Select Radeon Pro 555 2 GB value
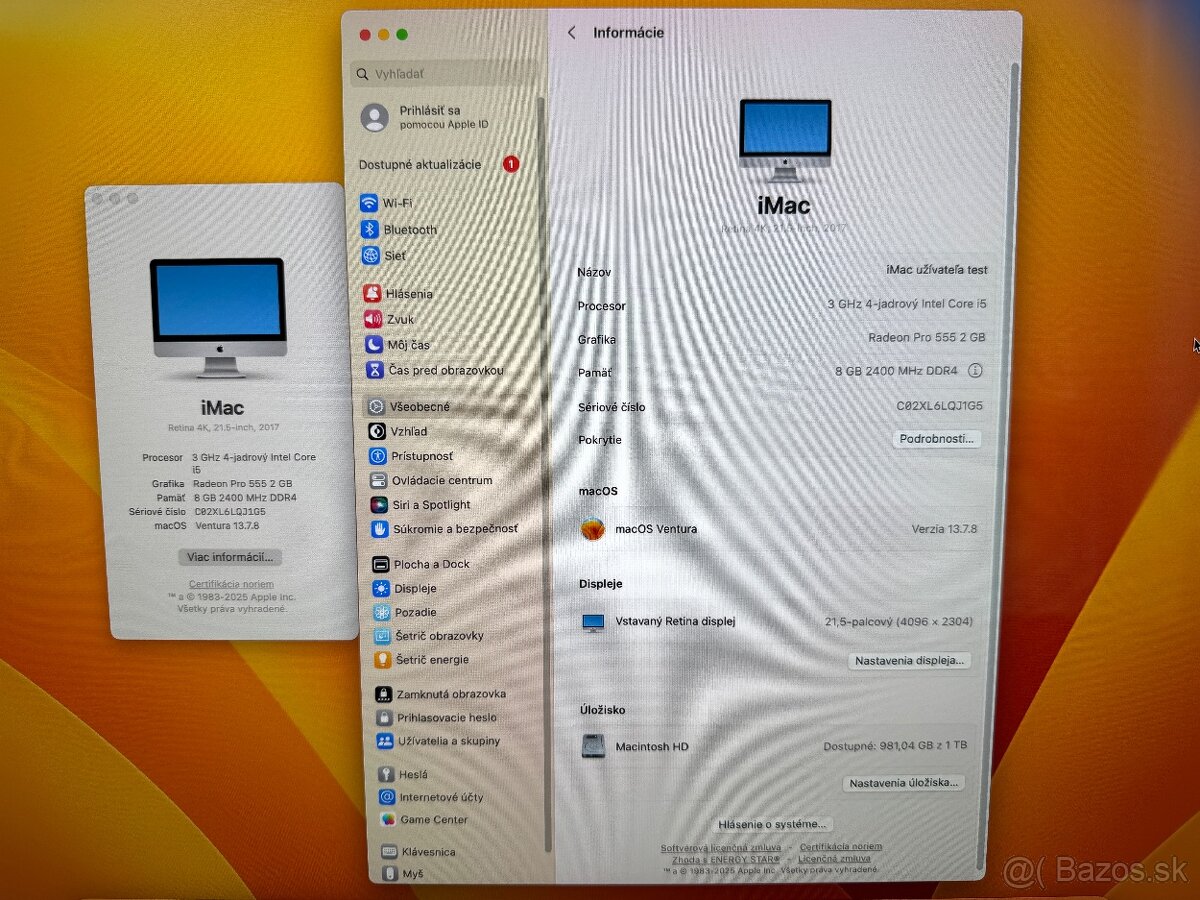This screenshot has width=1200, height=900. pyautogui.click(x=927, y=338)
